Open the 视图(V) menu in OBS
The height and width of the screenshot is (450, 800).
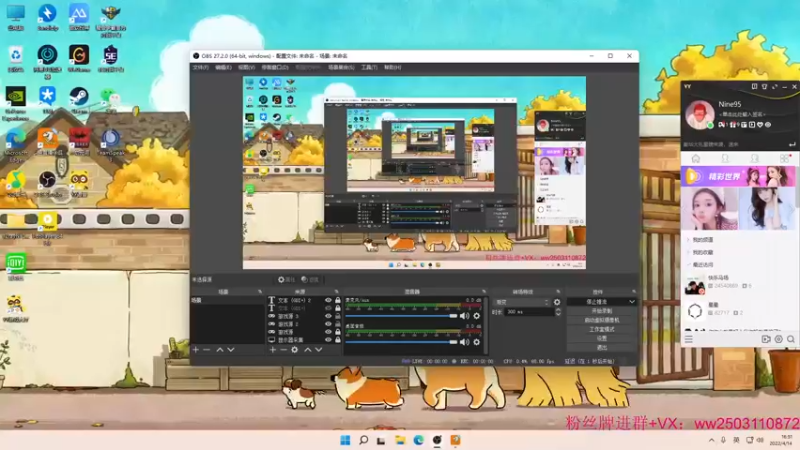pyautogui.click(x=246, y=67)
